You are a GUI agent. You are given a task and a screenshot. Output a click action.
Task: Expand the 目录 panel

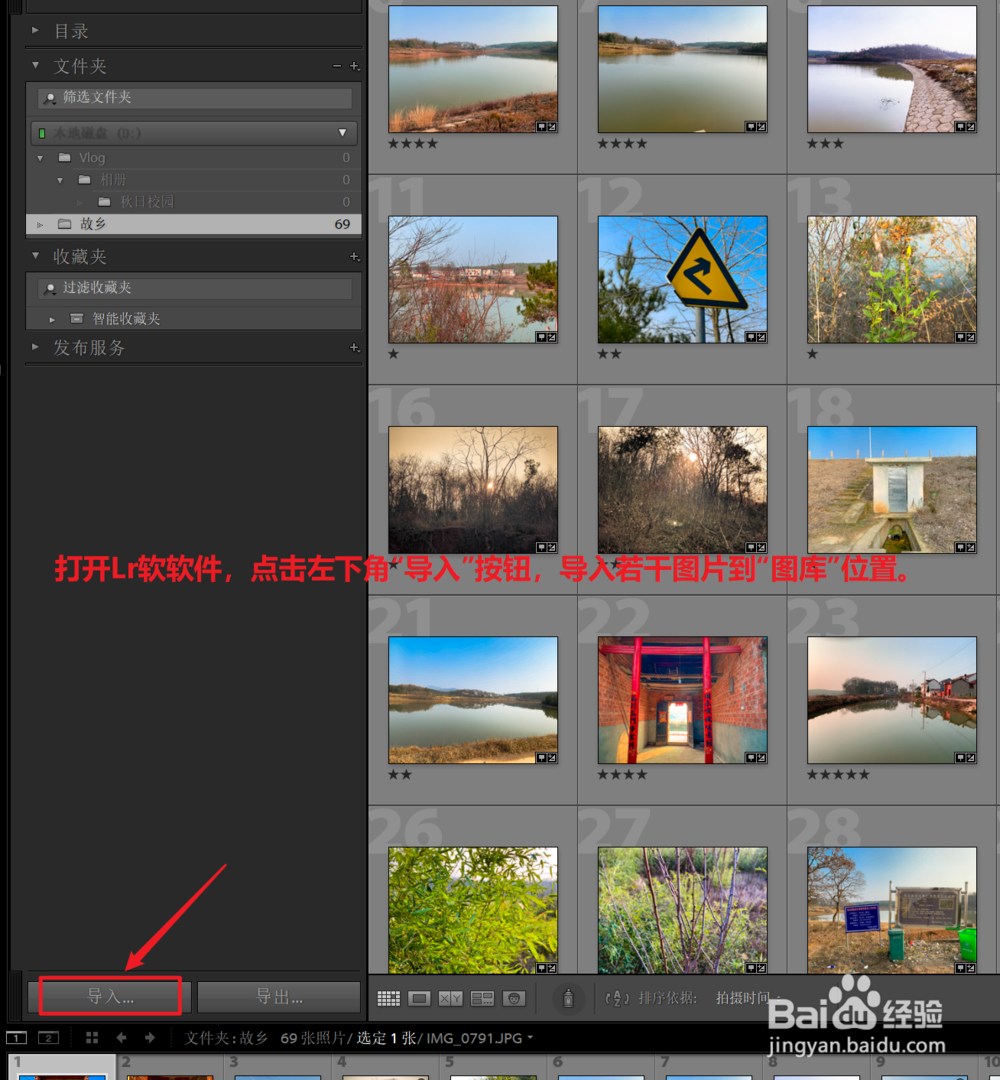pos(35,30)
